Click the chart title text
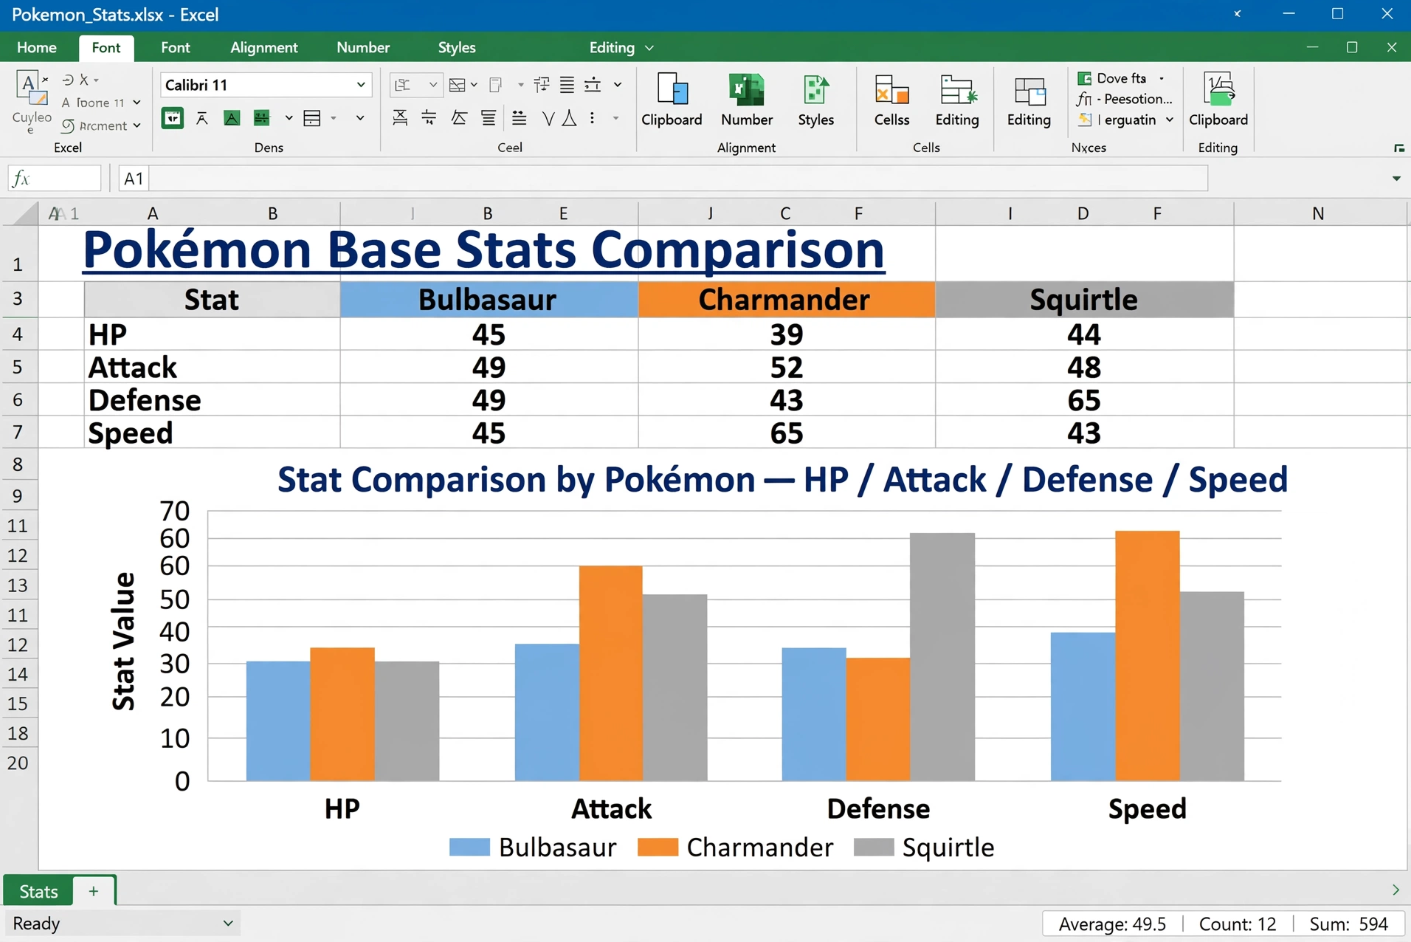 pyautogui.click(x=782, y=480)
